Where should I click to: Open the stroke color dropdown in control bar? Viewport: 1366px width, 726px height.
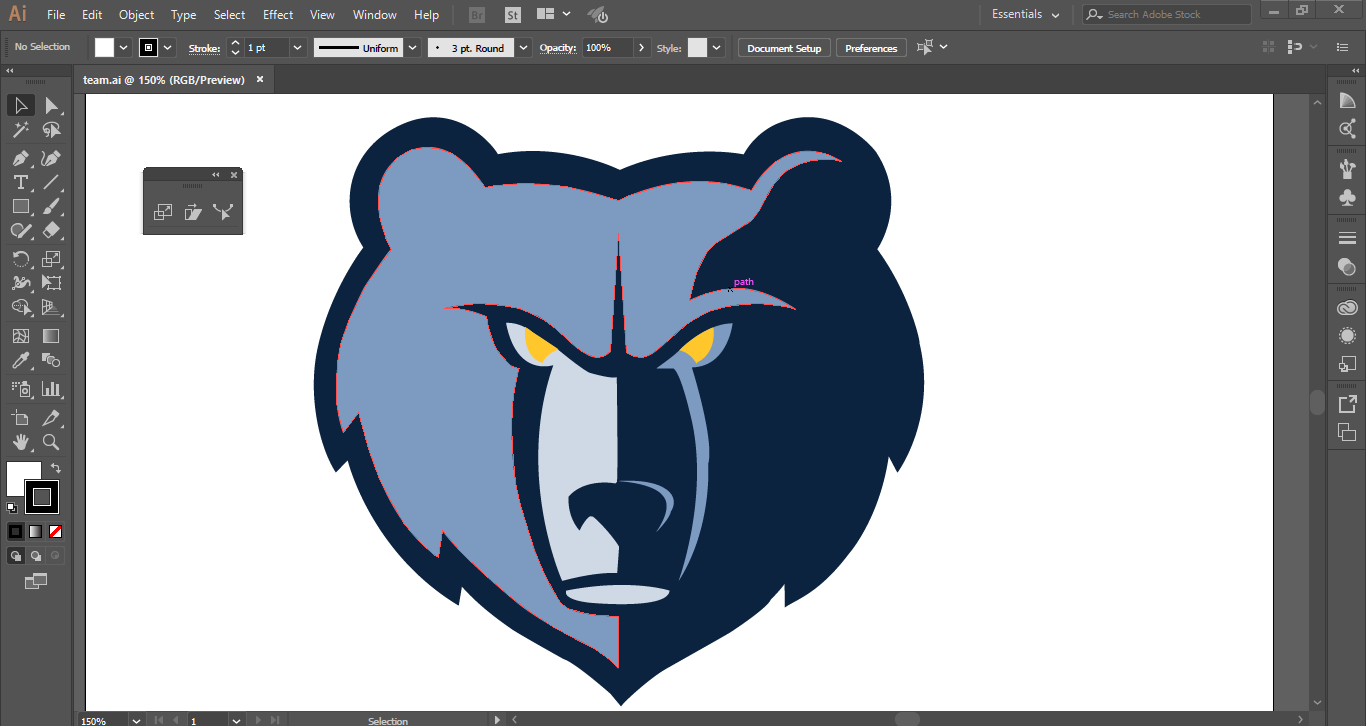pyautogui.click(x=168, y=47)
